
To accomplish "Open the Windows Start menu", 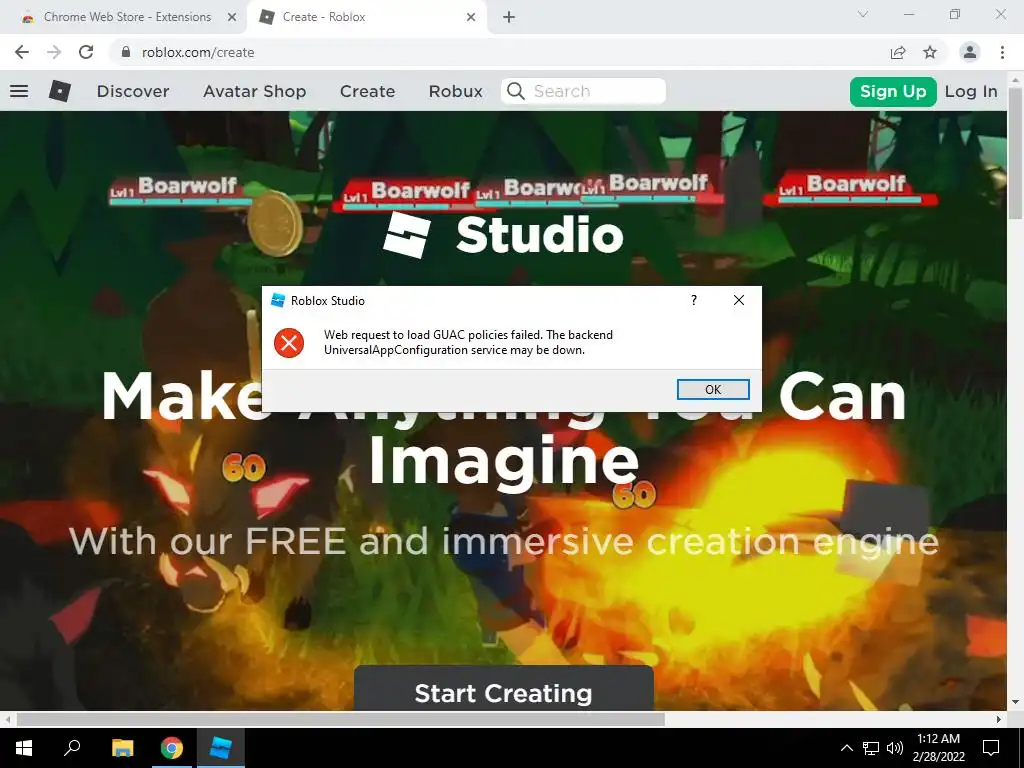I will click(x=24, y=748).
